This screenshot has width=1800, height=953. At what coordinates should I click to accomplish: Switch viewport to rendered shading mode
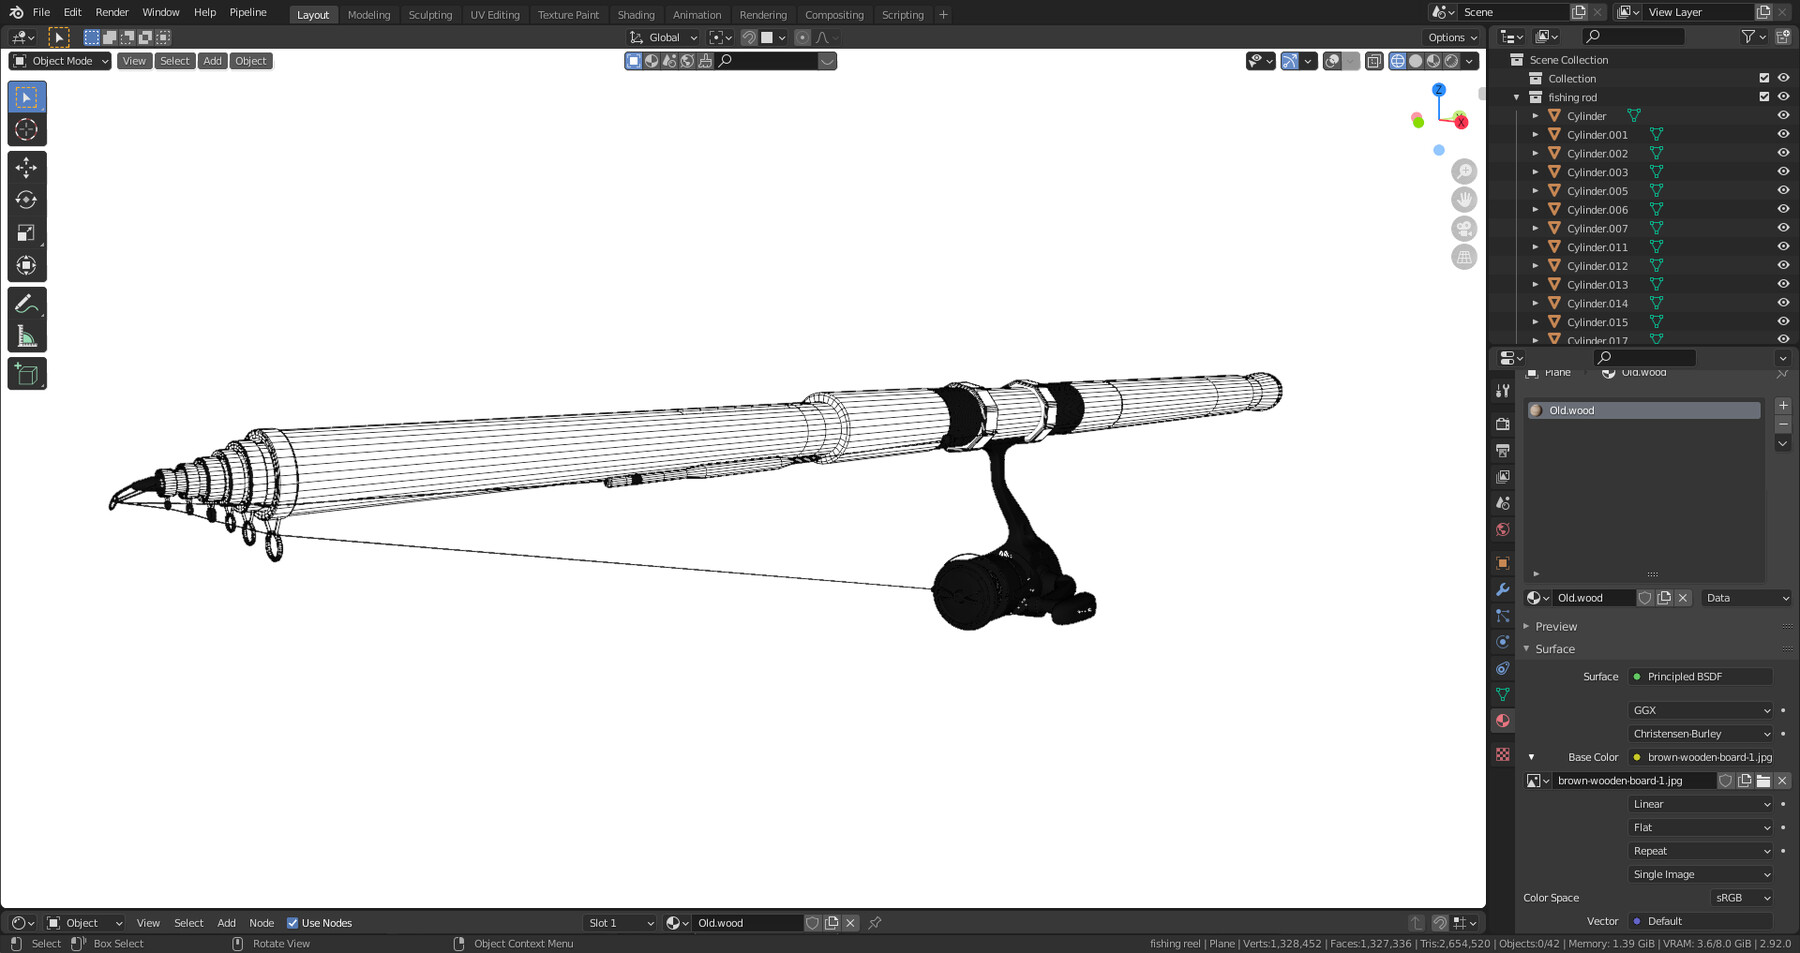pyautogui.click(x=1450, y=61)
